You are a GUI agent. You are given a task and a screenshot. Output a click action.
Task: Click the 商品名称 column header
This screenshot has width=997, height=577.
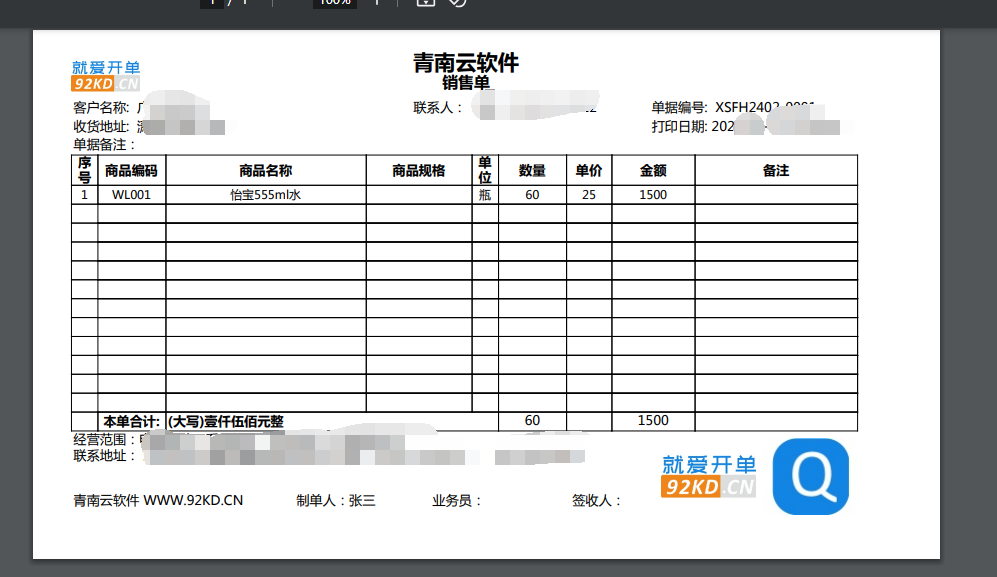(265, 170)
